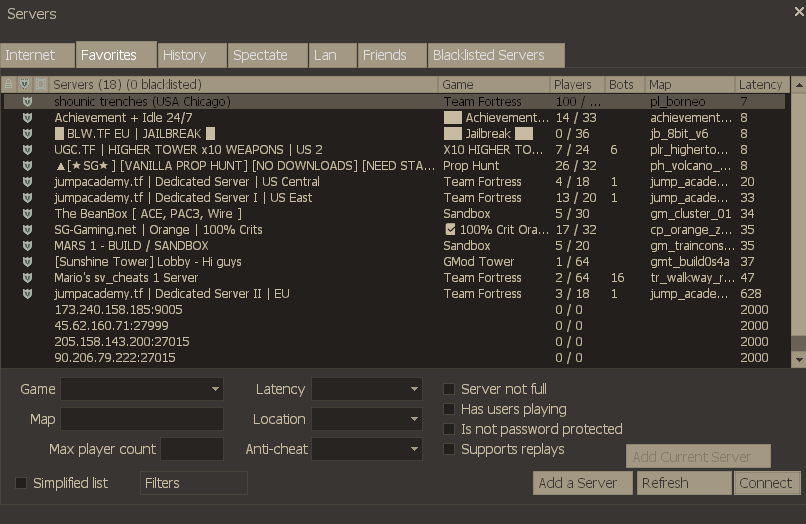This screenshot has width=806, height=524.
Task: Click shield icon for Achievement + Idle 24/7
Action: [27, 118]
